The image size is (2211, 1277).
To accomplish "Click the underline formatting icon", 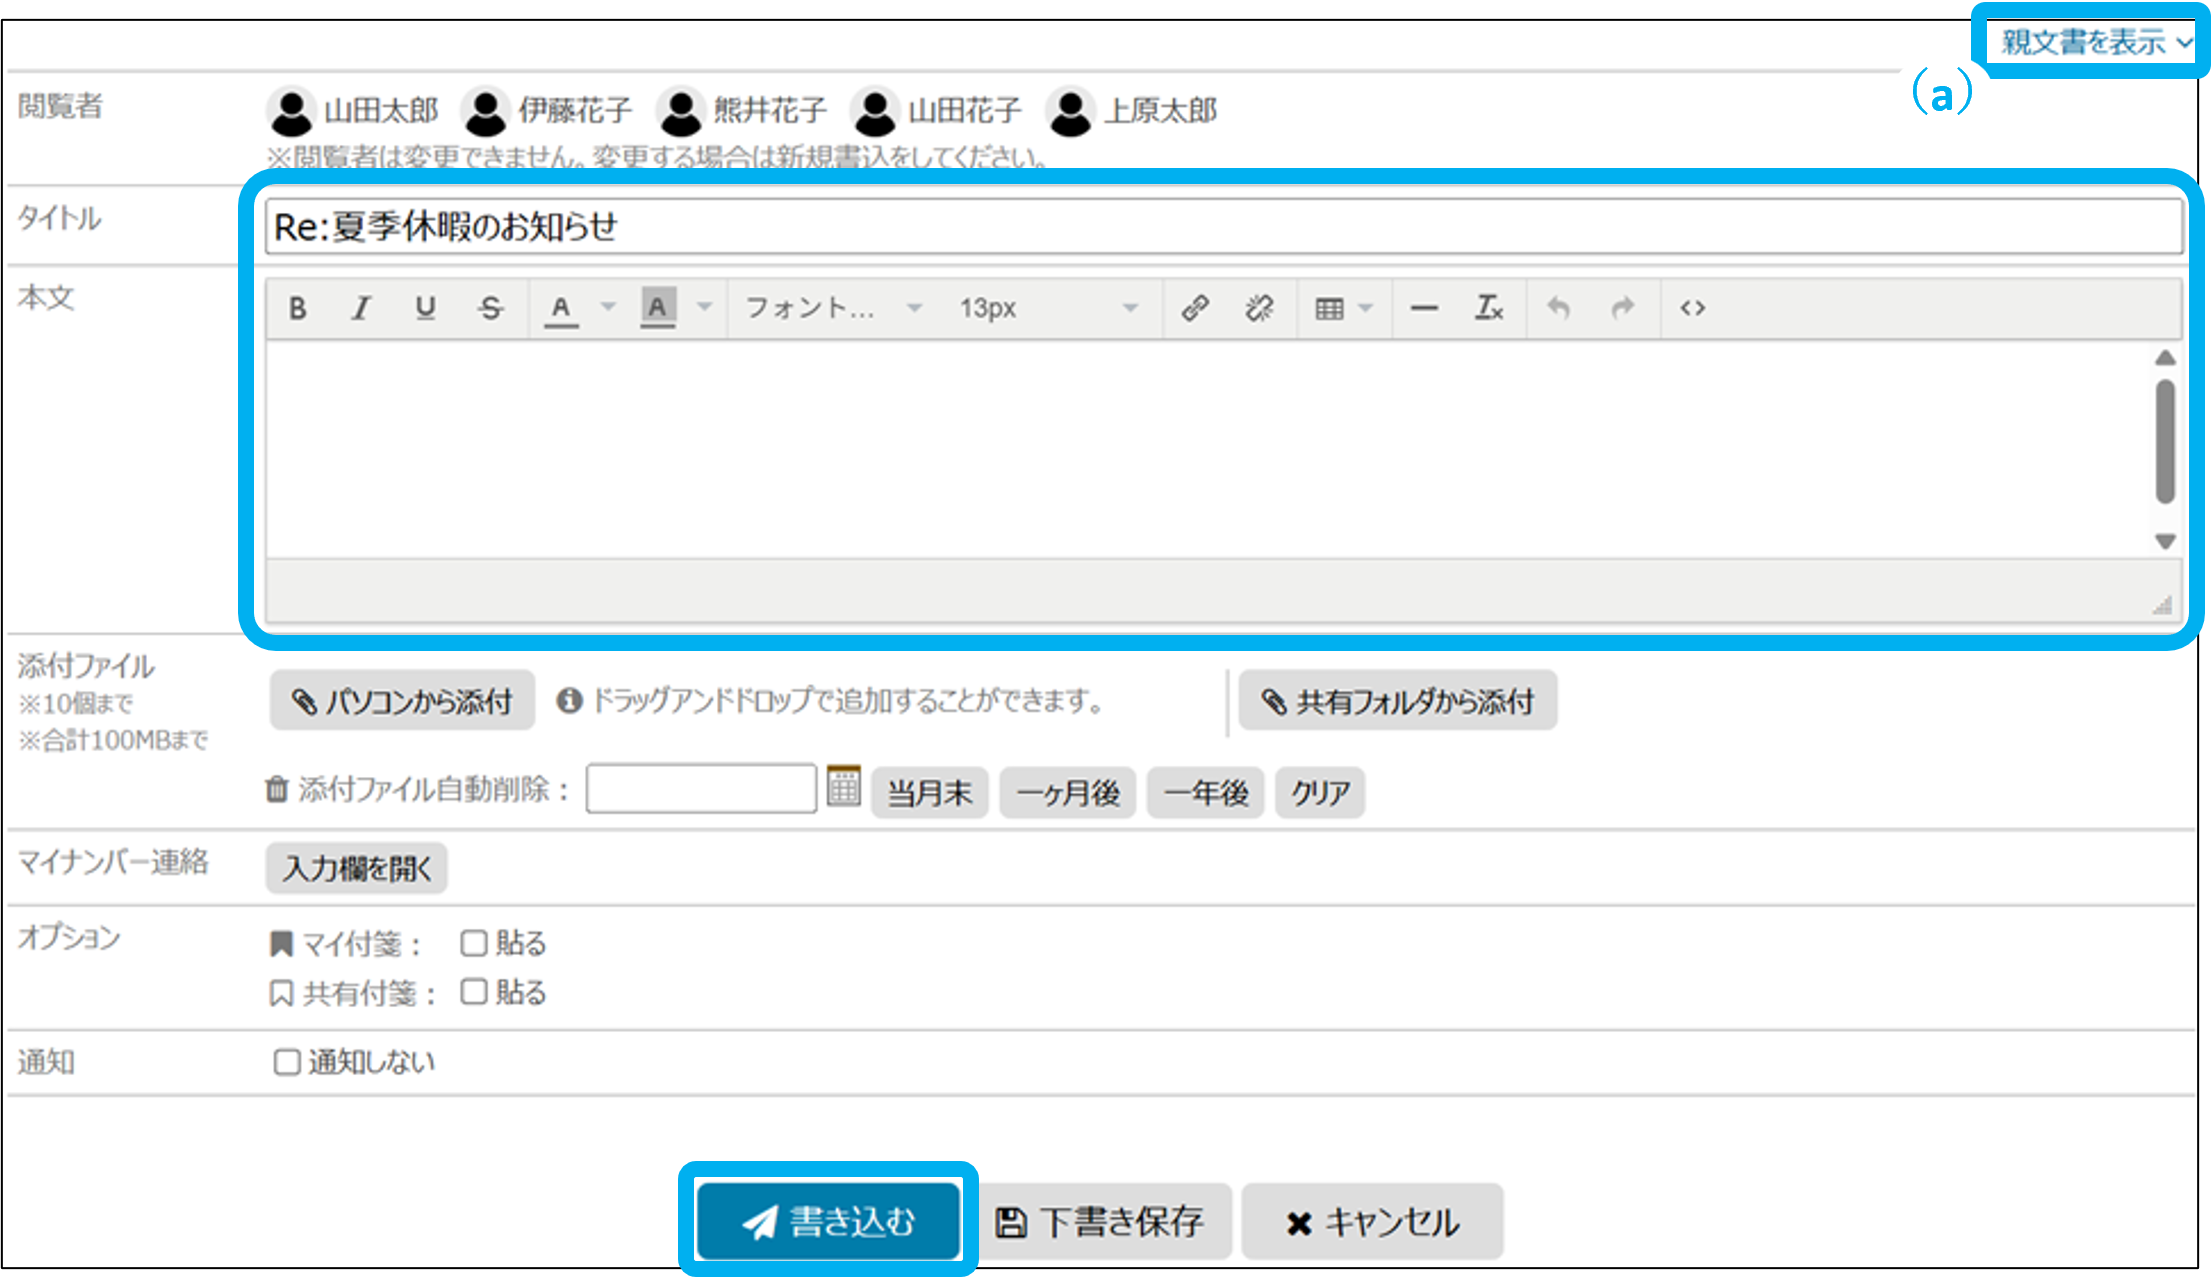I will 425,308.
